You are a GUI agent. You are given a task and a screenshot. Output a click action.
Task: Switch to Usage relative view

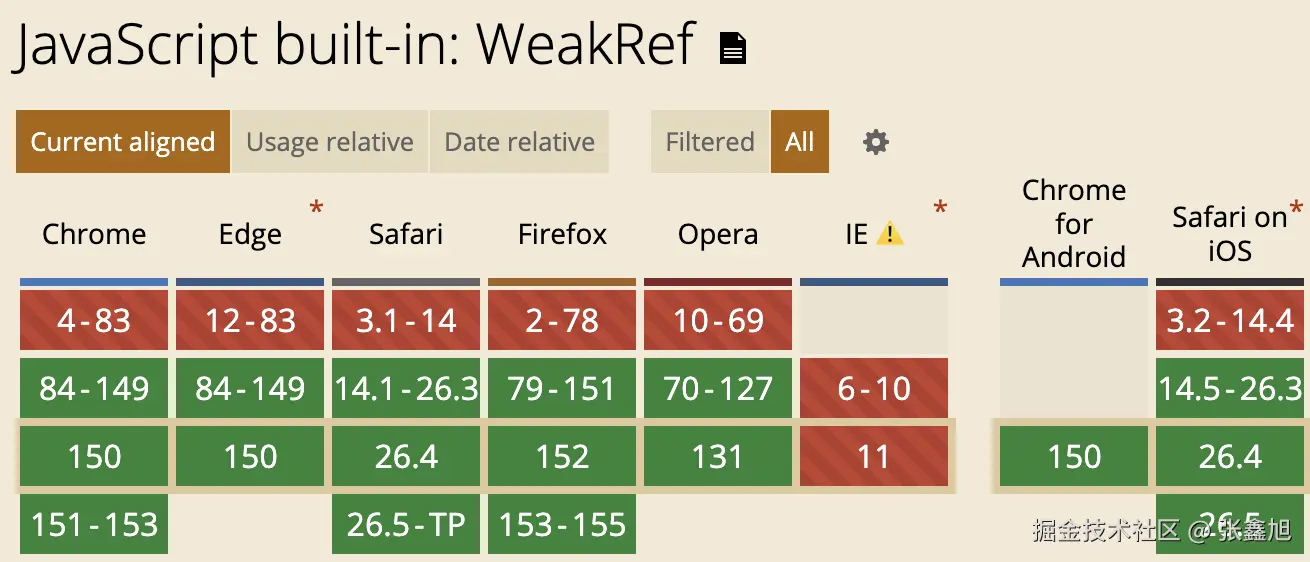(330, 142)
